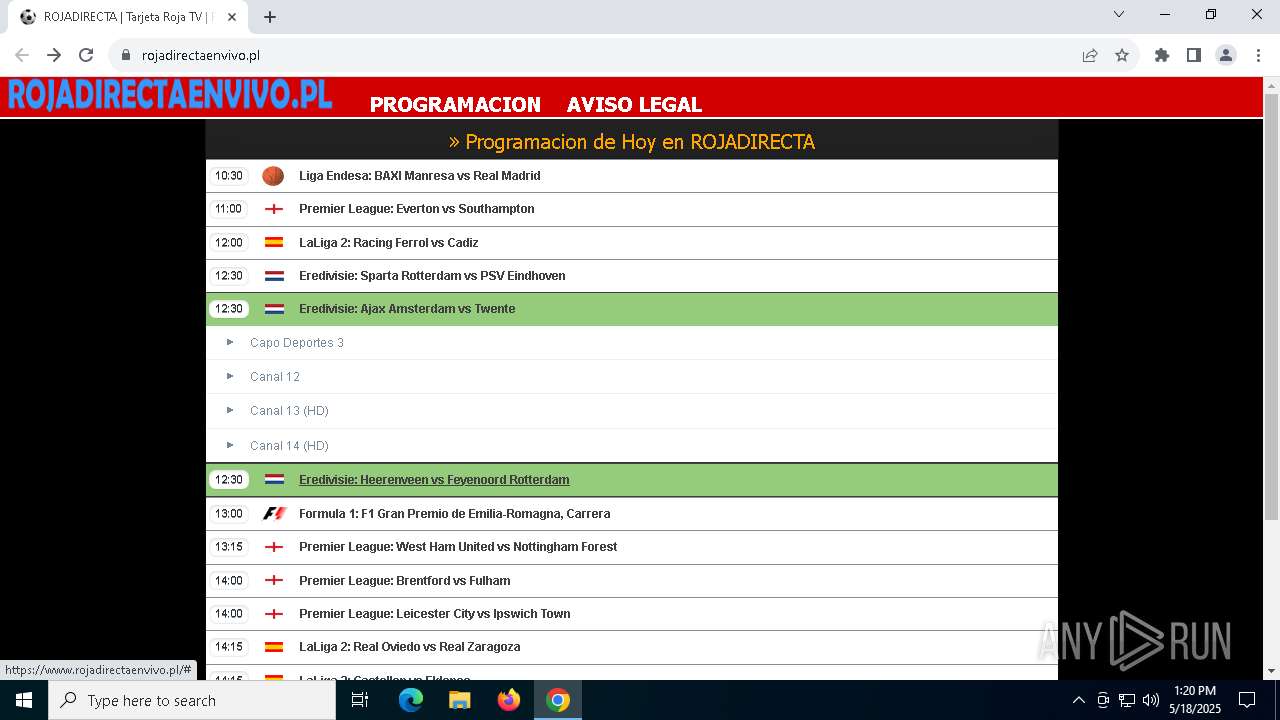Open a new browser tab
The image size is (1280, 720).
pos(270,17)
